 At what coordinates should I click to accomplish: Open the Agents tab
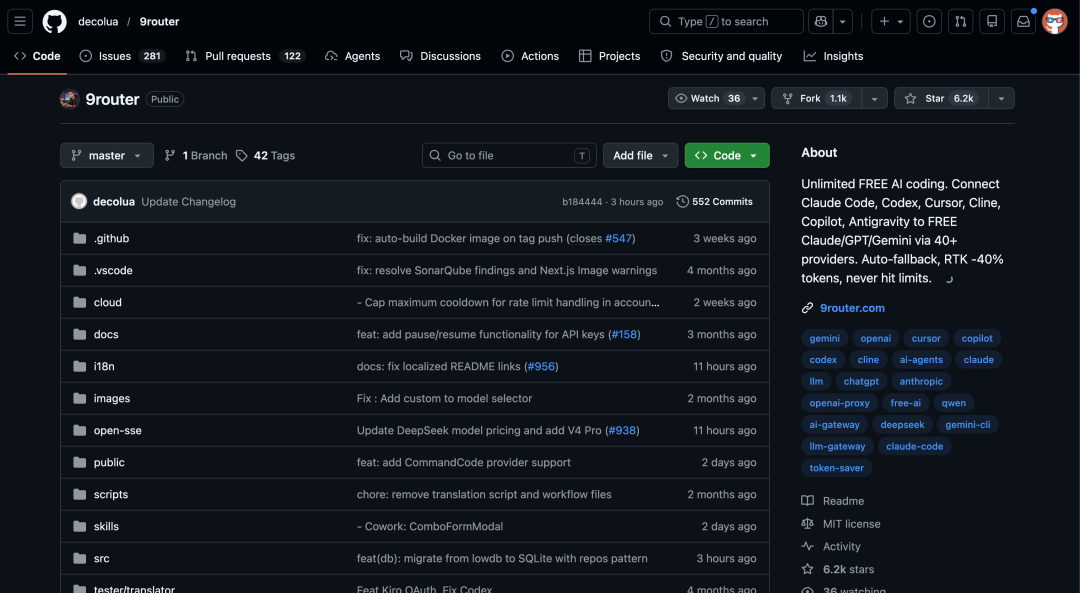[x=353, y=56]
